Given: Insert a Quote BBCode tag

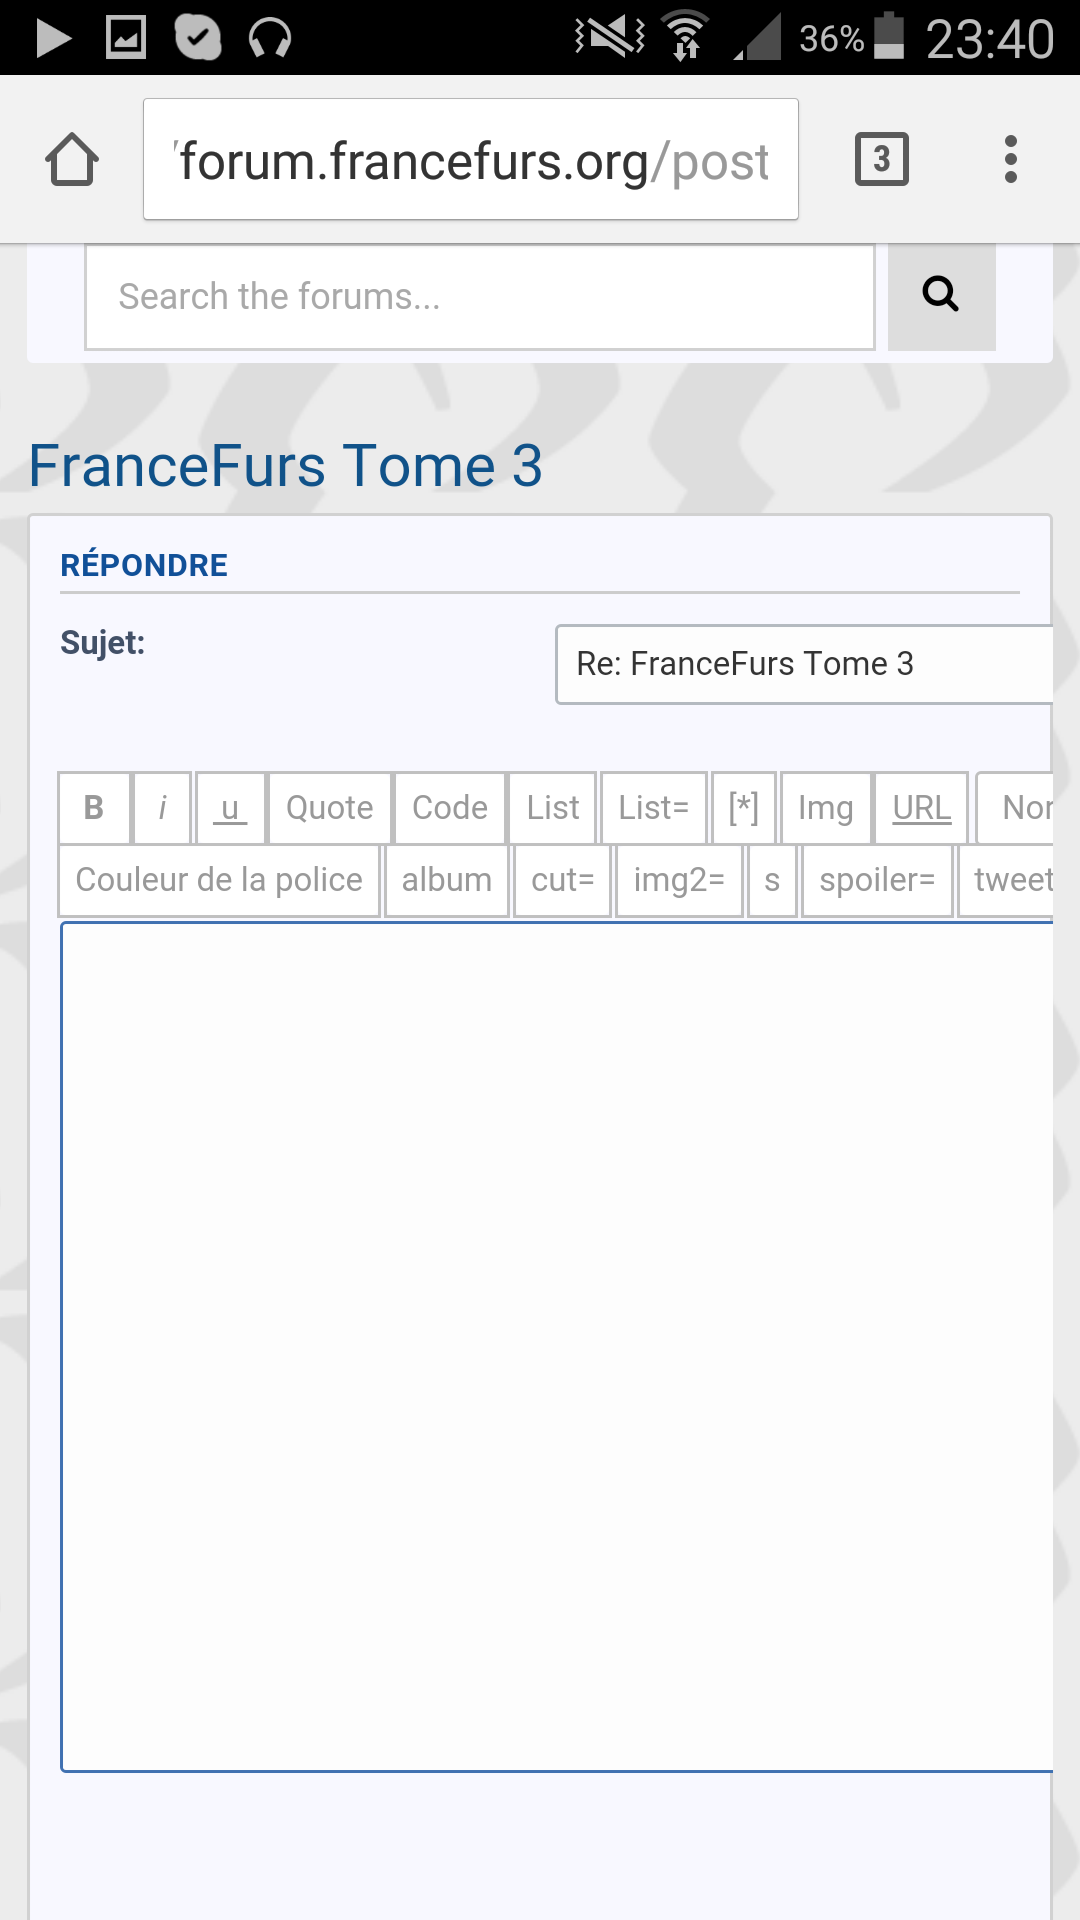Looking at the screenshot, I should (x=329, y=808).
